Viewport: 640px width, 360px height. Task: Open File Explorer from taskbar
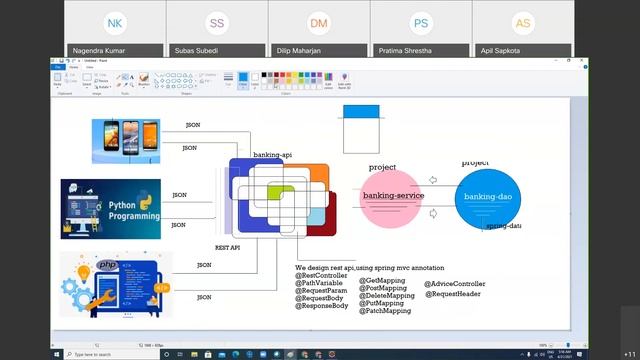click(194, 354)
